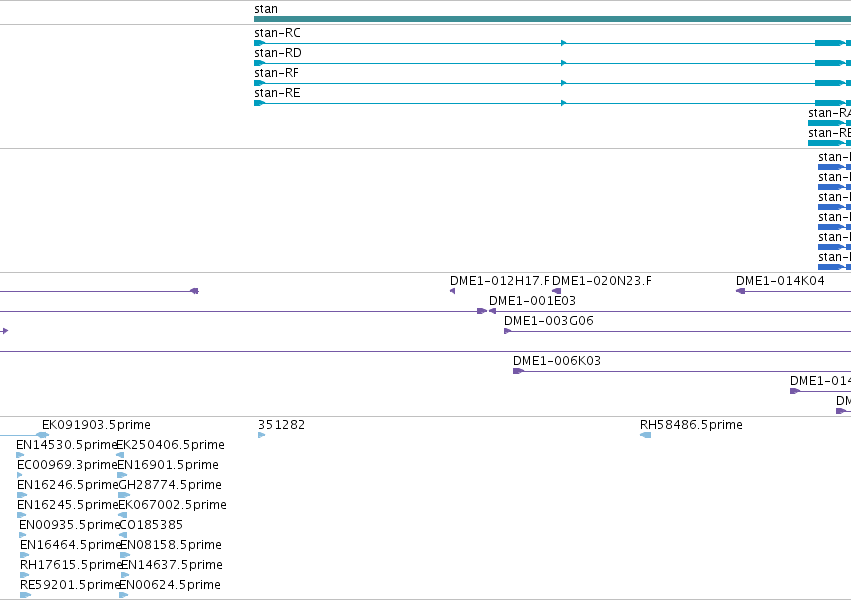Click the EN00624.5prime feature arrow

click(124, 596)
